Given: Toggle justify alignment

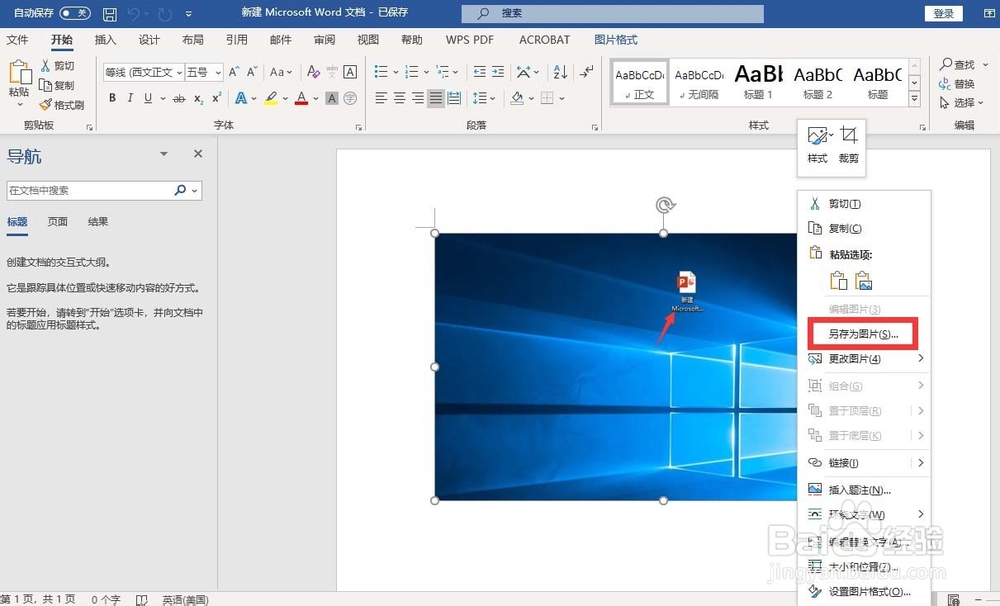Looking at the screenshot, I should tap(436, 98).
